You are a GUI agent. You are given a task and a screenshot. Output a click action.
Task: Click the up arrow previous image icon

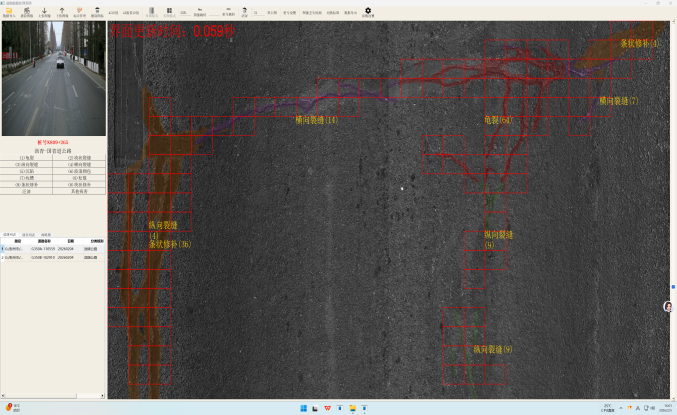pos(62,11)
